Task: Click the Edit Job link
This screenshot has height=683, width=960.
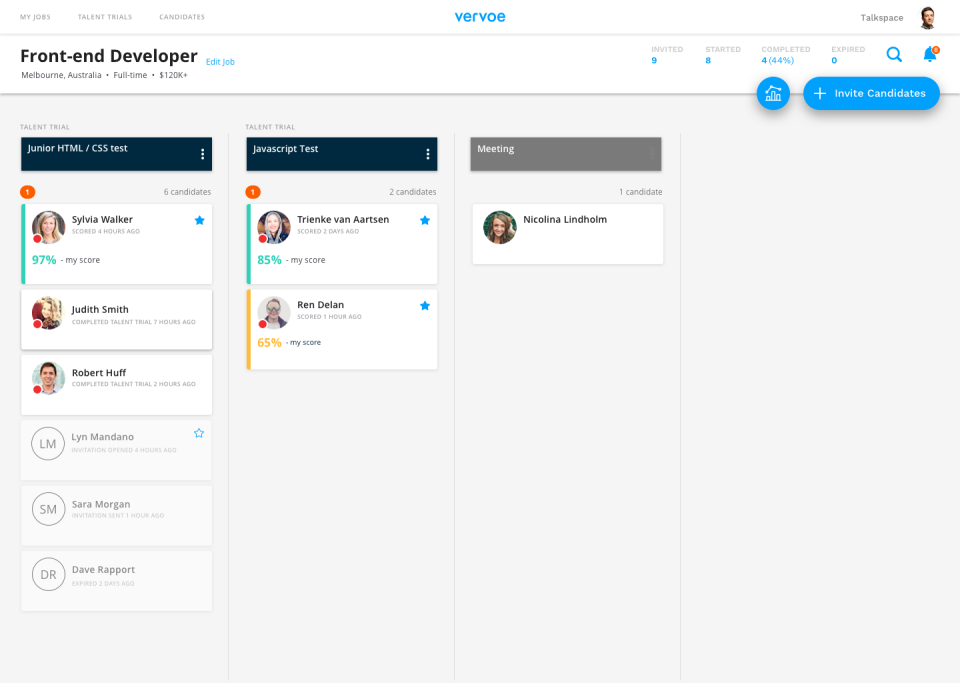Action: pos(220,62)
